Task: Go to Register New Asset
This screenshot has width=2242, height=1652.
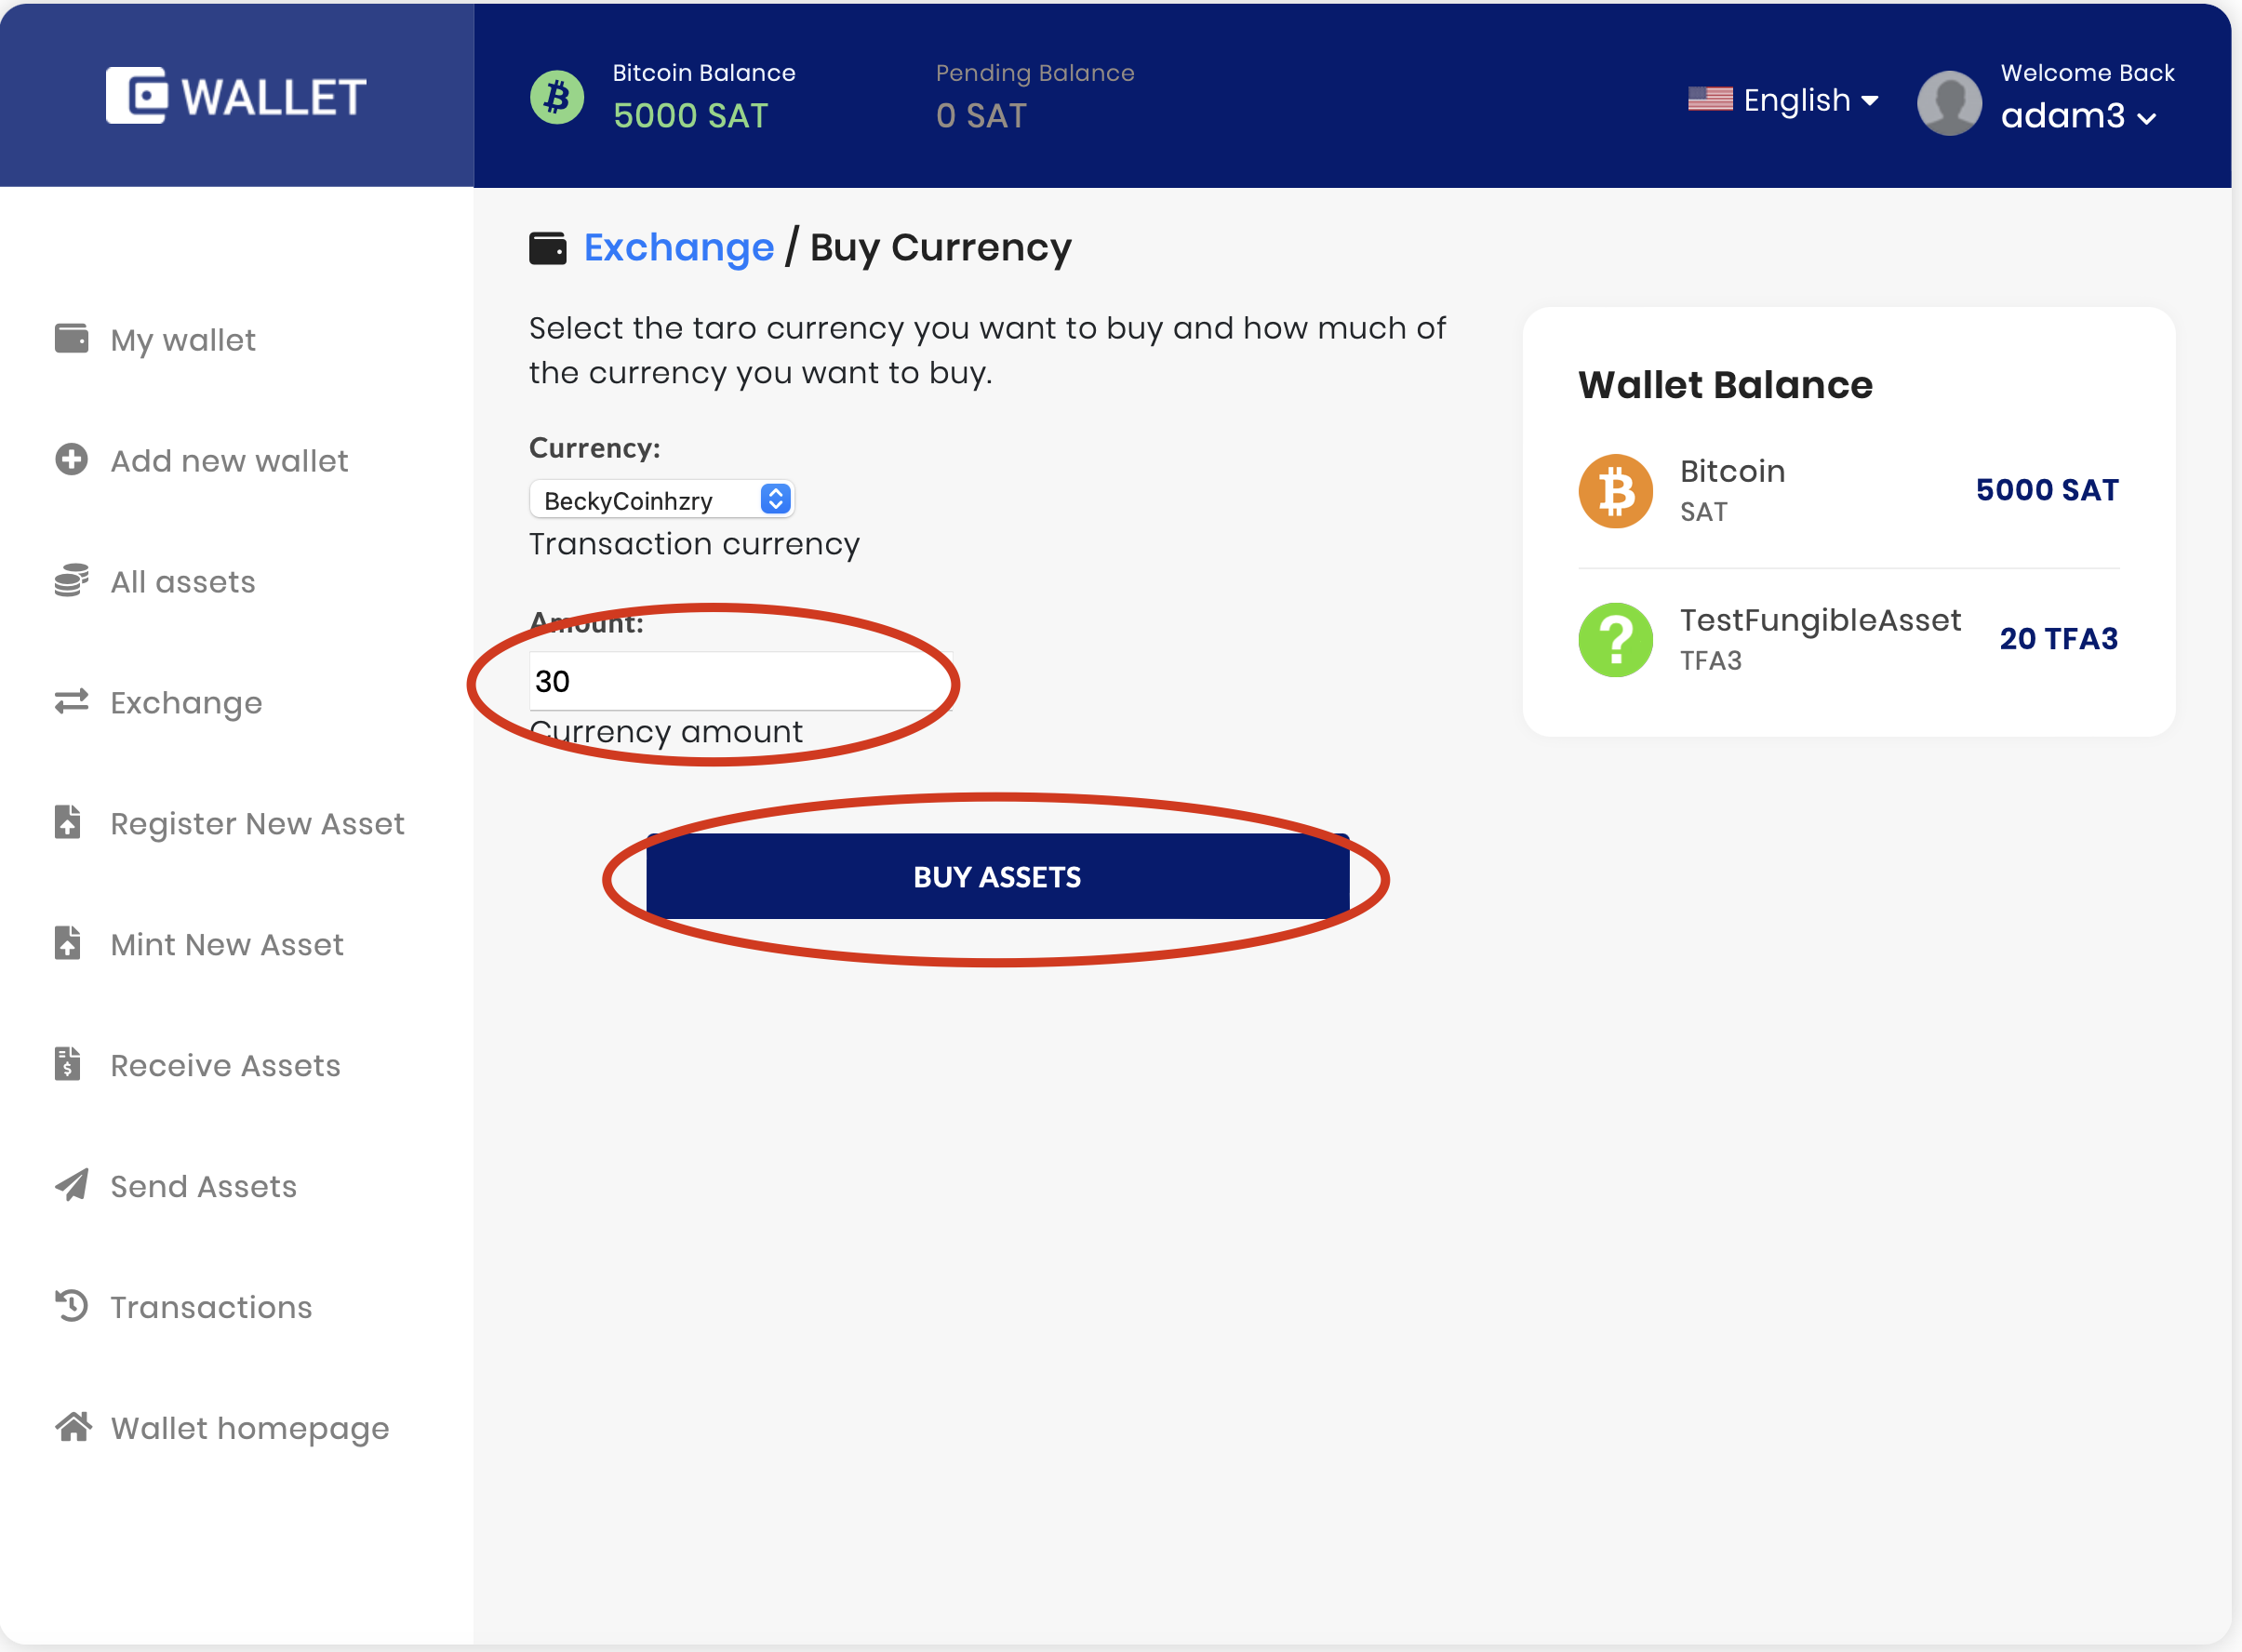Action: pyautogui.click(x=257, y=823)
